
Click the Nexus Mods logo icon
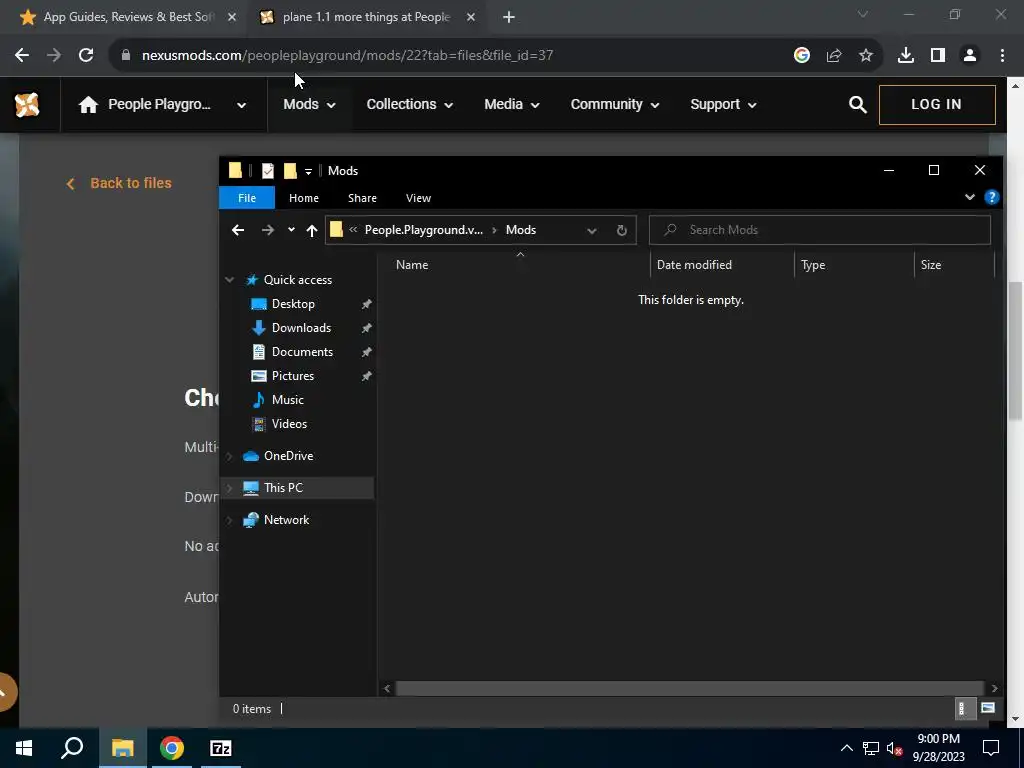pyautogui.click(x=27, y=104)
